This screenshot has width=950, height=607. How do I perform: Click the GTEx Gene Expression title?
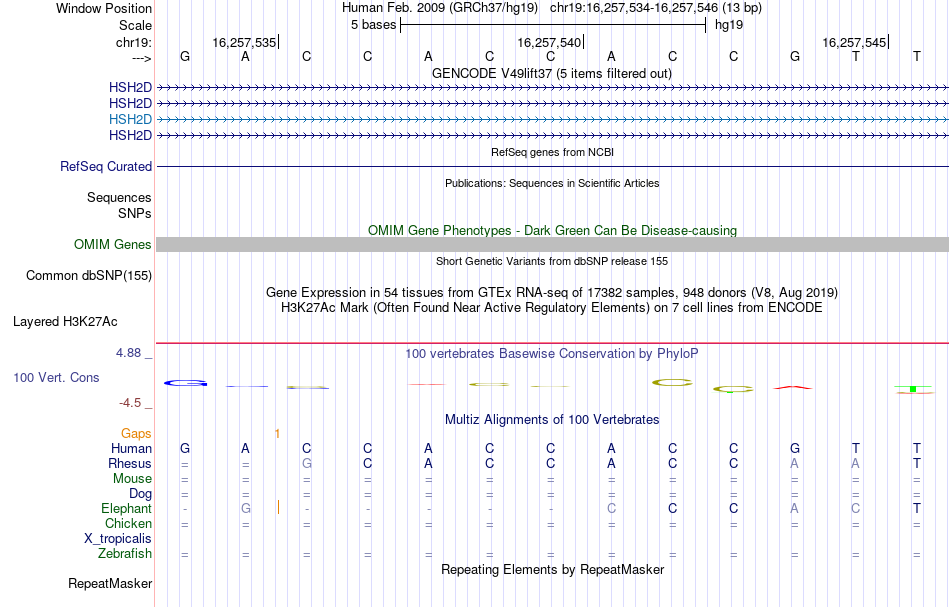click(552, 293)
